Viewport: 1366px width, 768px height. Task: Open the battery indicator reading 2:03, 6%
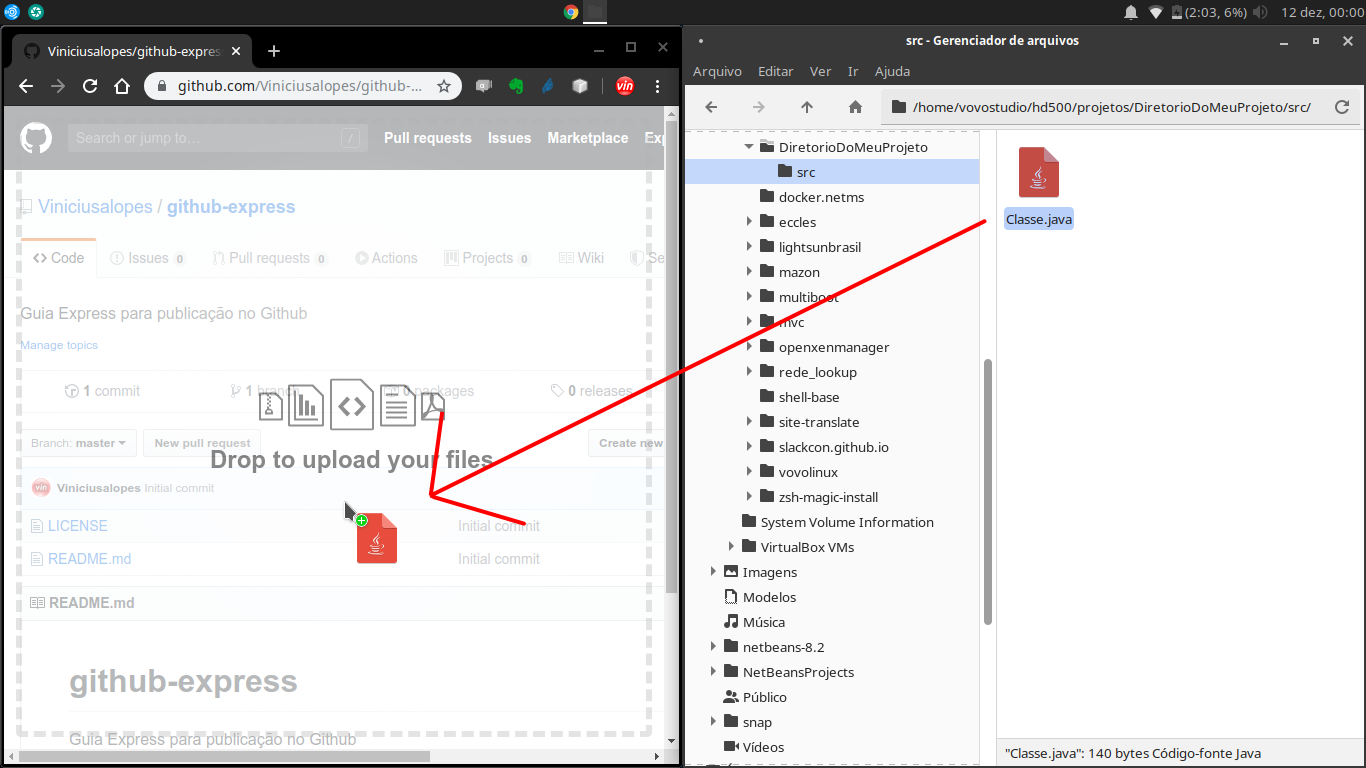point(1208,12)
